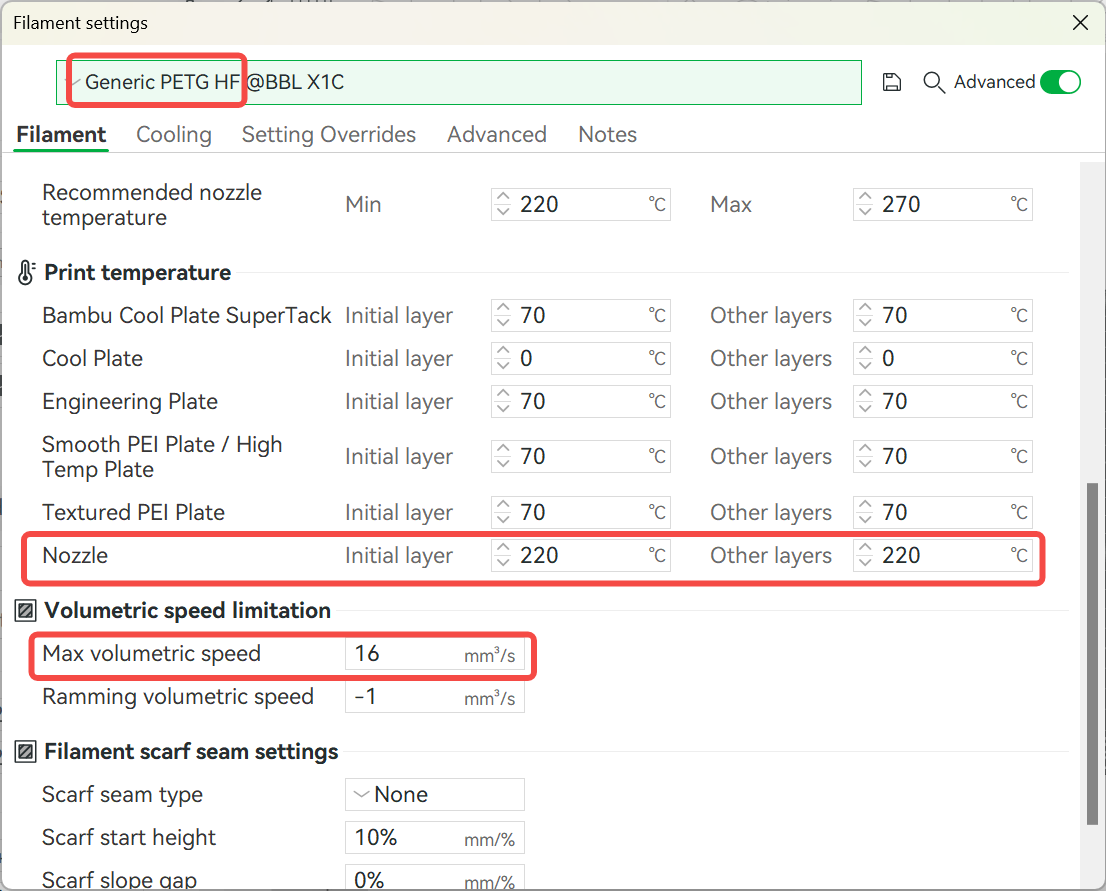The width and height of the screenshot is (1106, 891).
Task: Click Textured PEI Plate initial layer field
Action: click(581, 512)
